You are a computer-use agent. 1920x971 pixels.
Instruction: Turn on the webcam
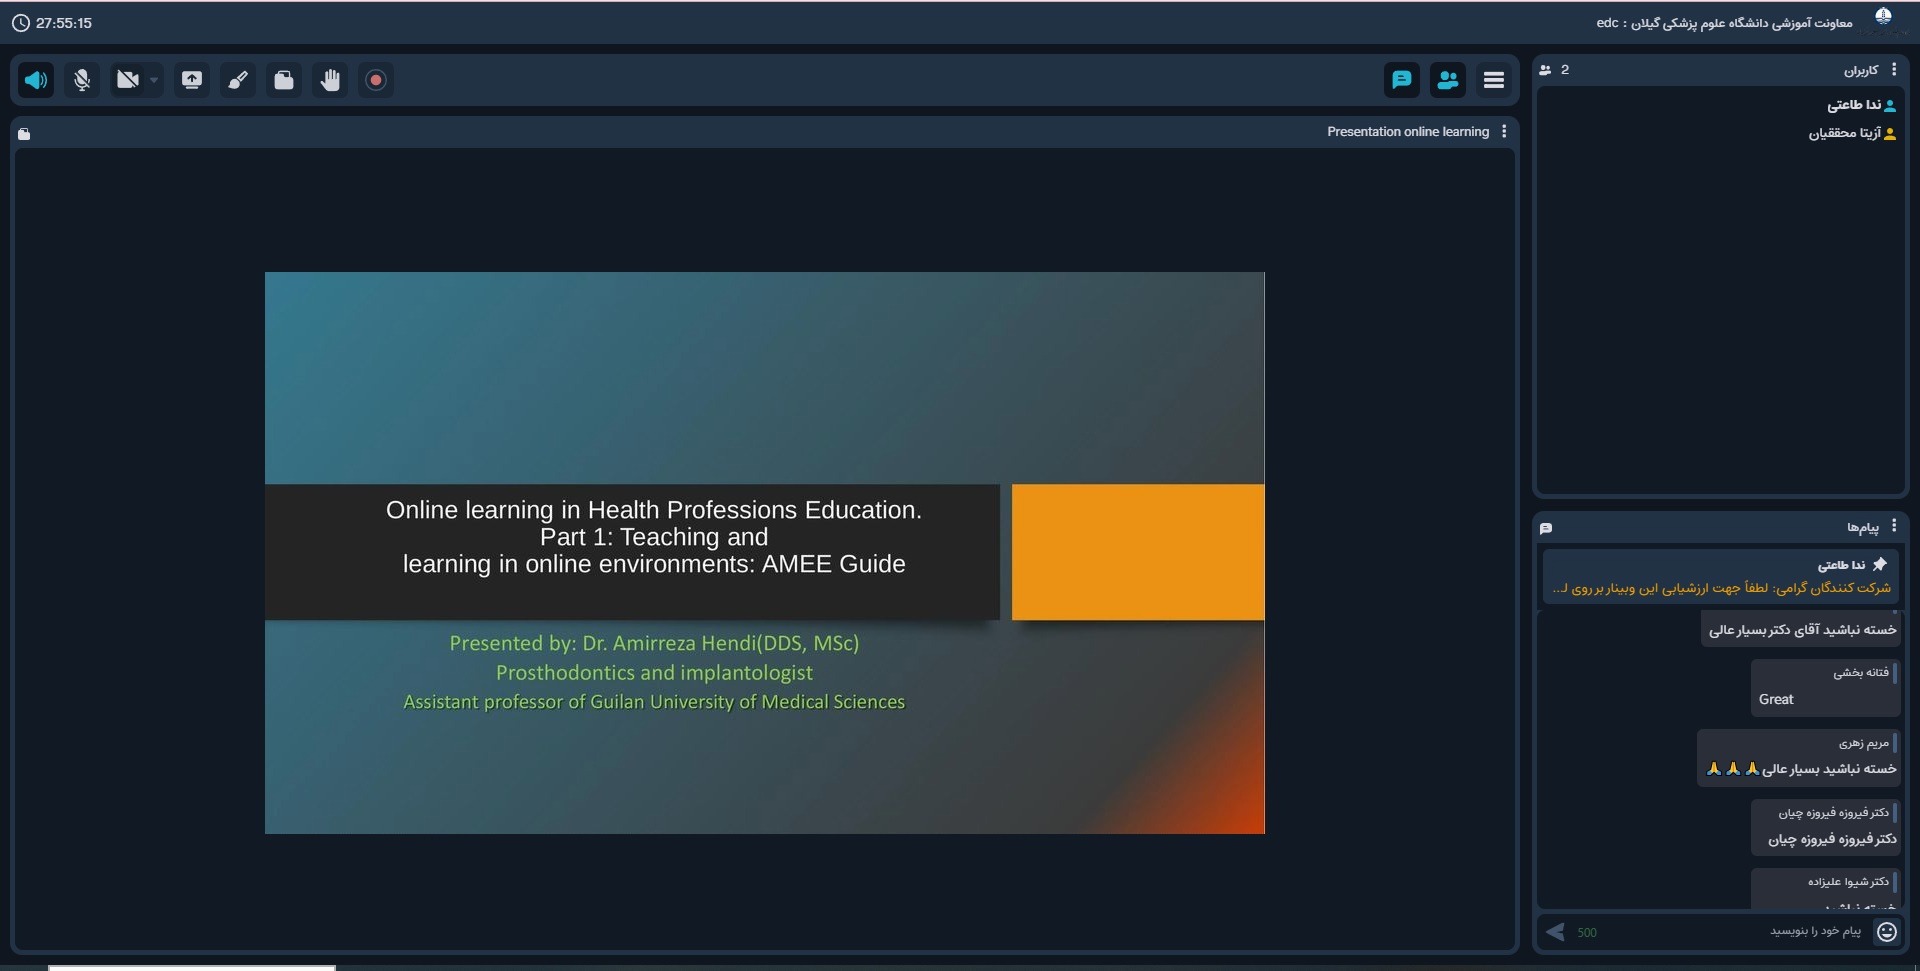coord(127,80)
